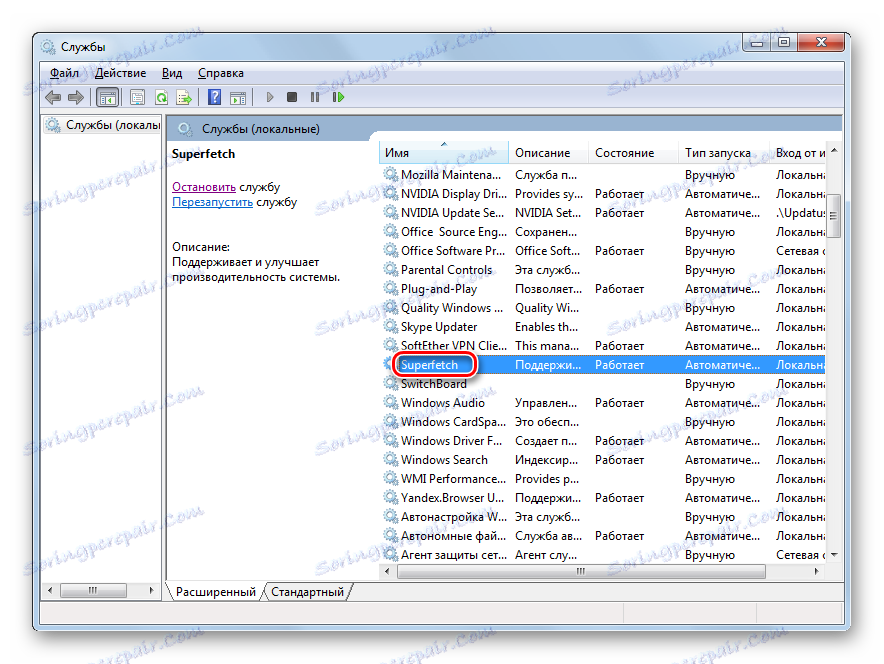Screen dimensions: 884x664
Task: Click the services list horizontal scrollbar thumb
Action: pos(581,572)
